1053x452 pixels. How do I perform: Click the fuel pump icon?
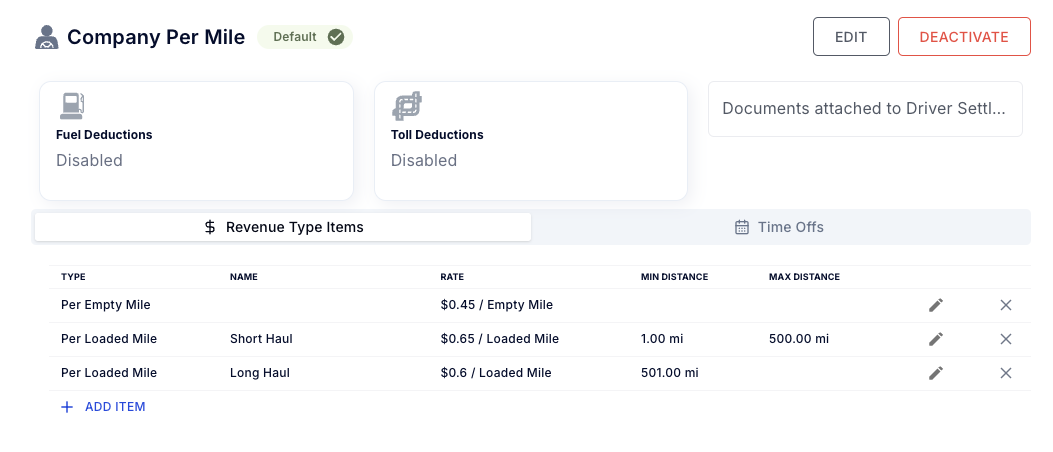pos(72,106)
